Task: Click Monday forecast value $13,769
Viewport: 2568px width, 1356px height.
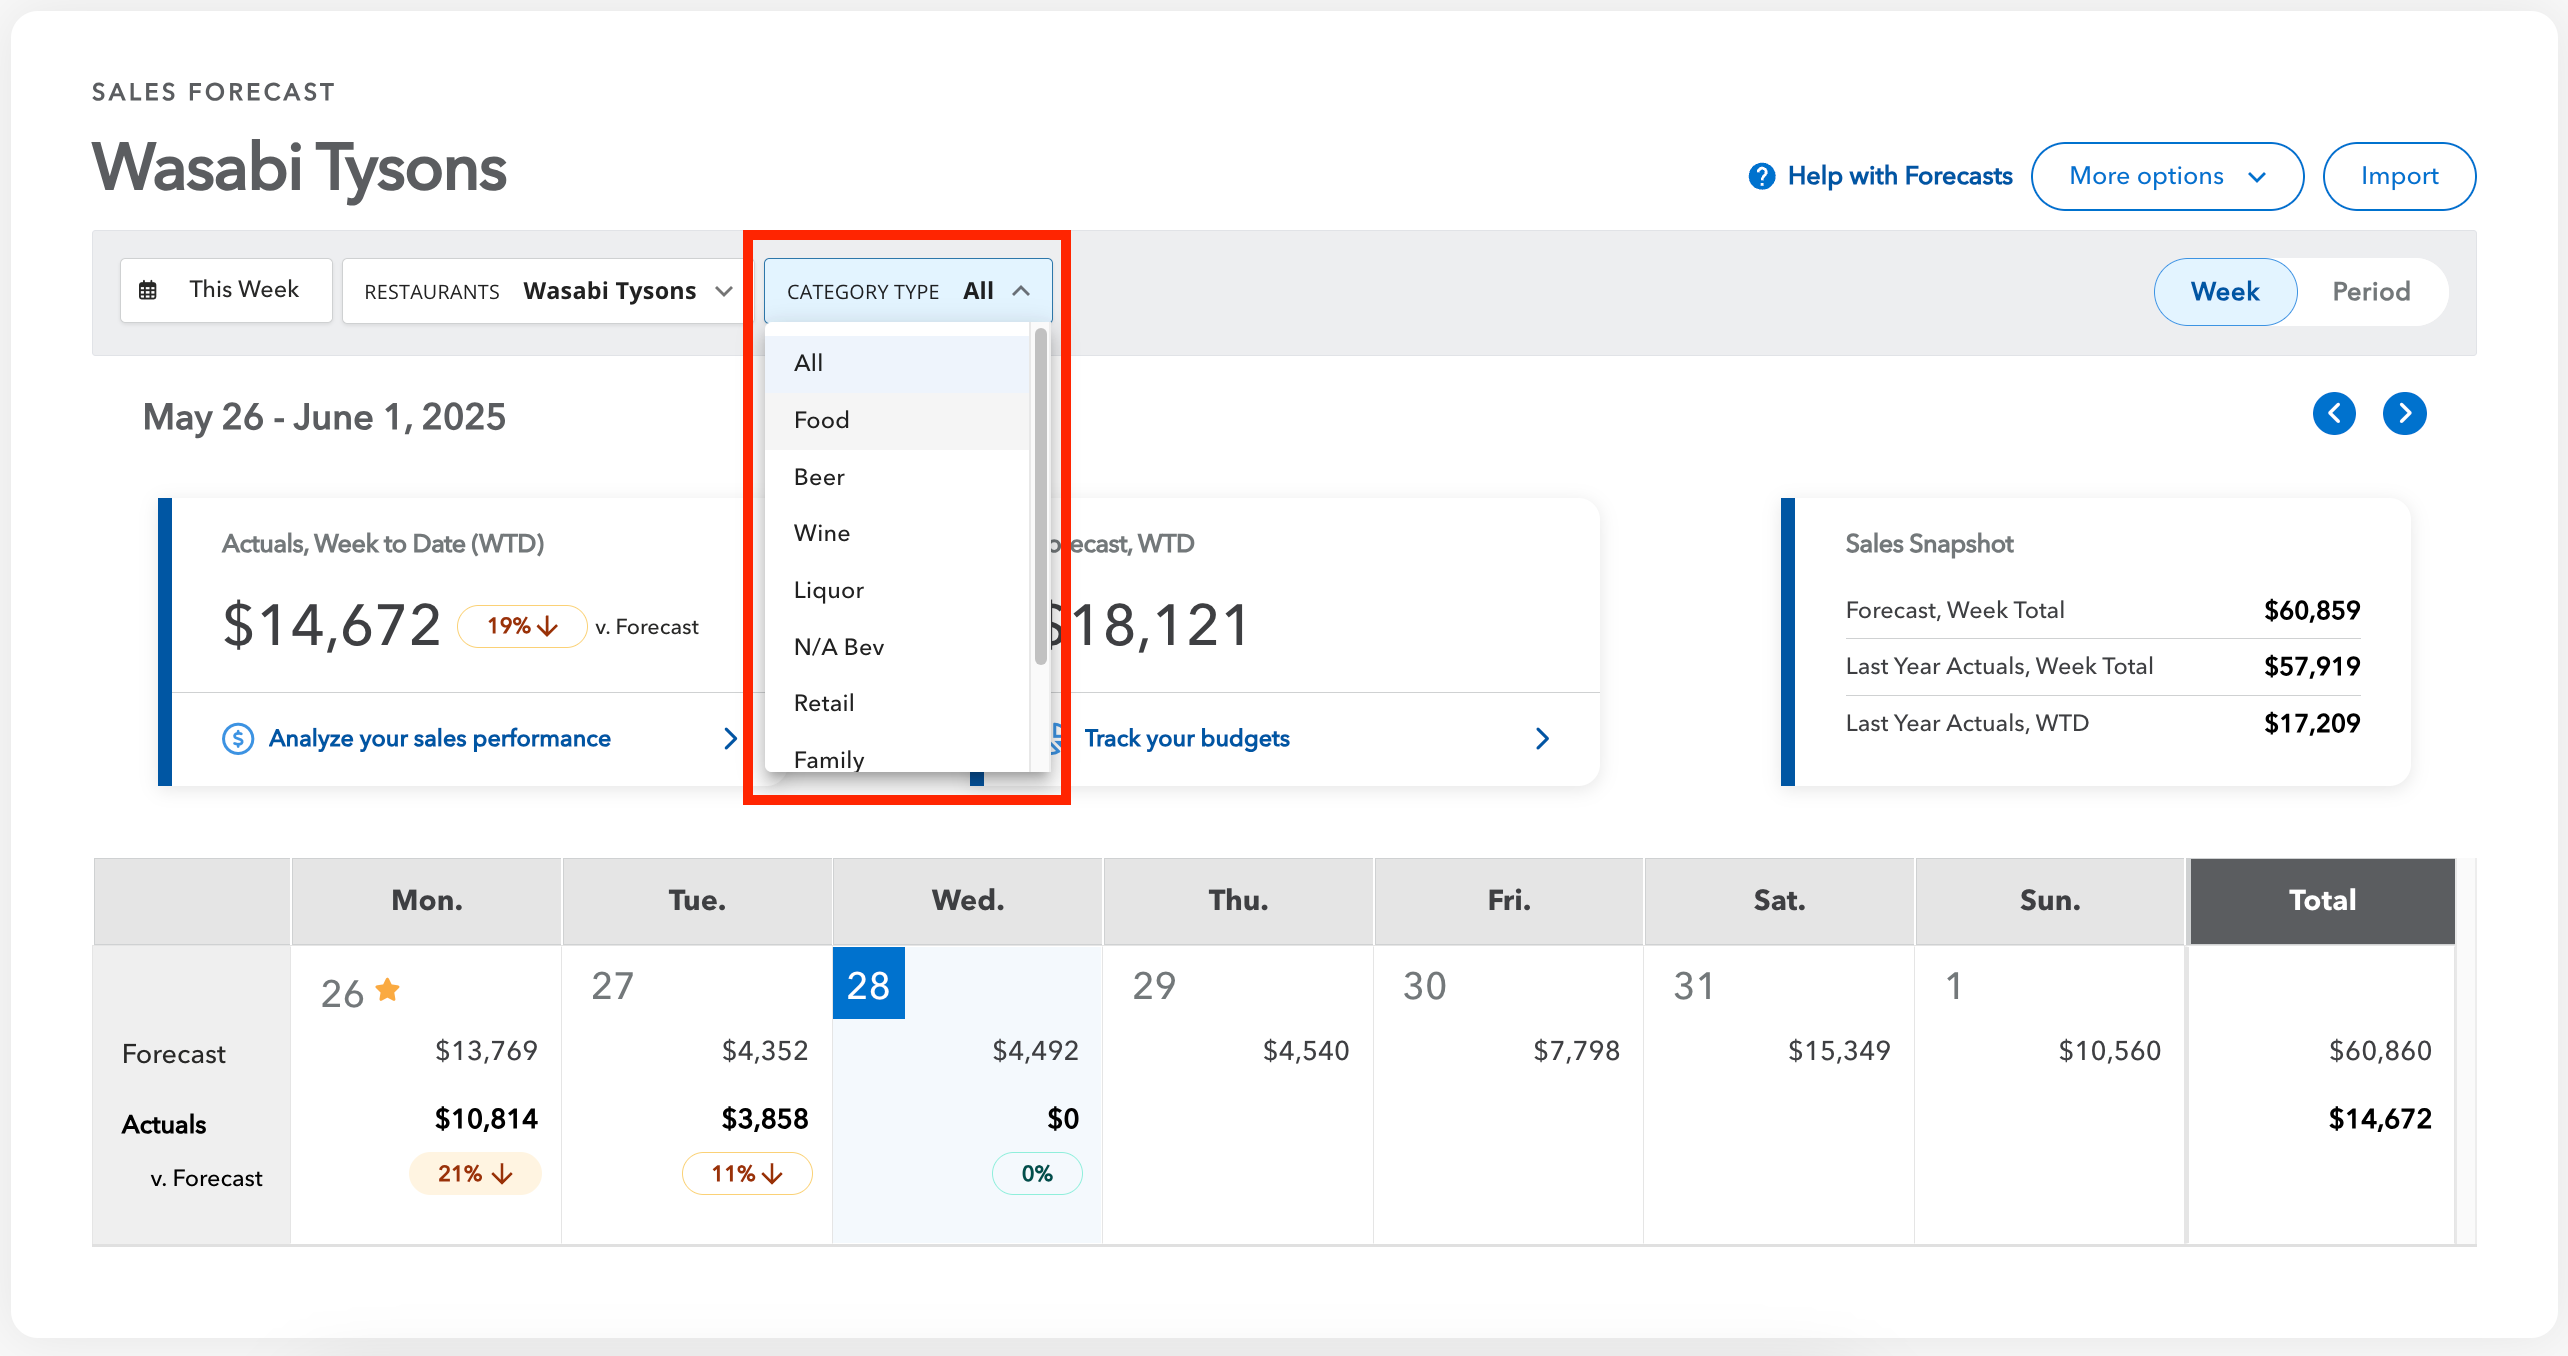Action: click(486, 1051)
